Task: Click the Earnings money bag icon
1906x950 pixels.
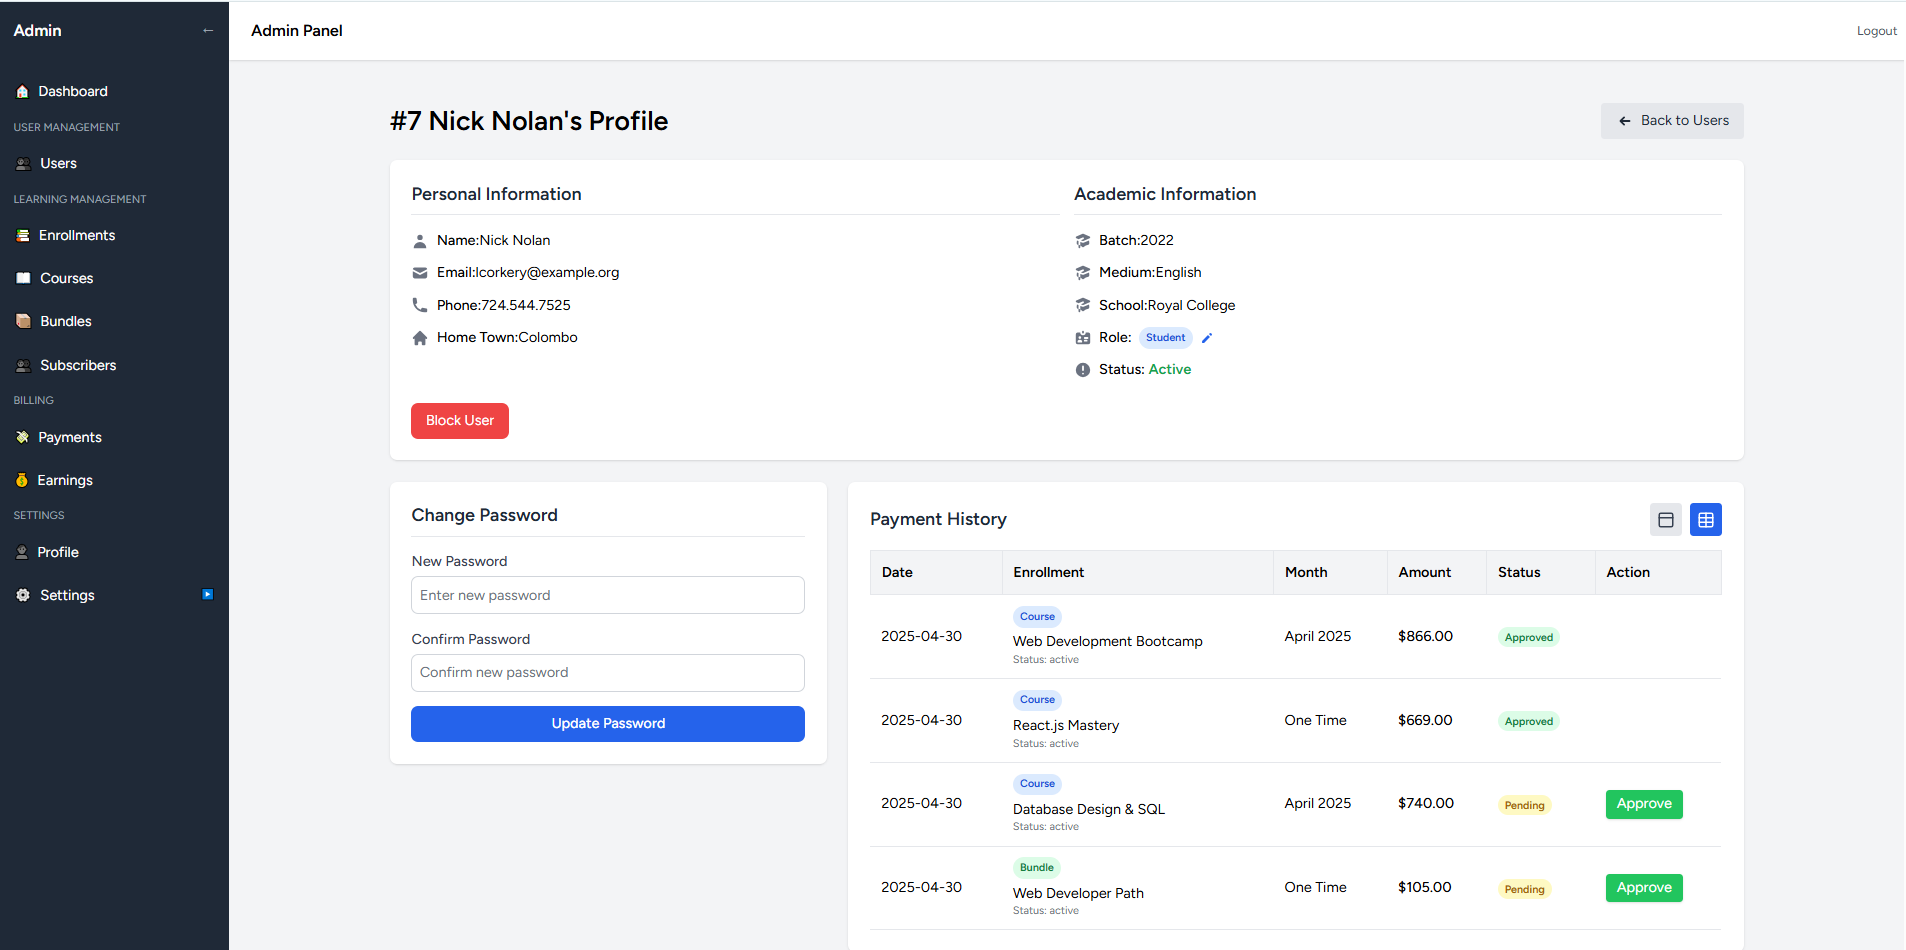Action: tap(22, 481)
